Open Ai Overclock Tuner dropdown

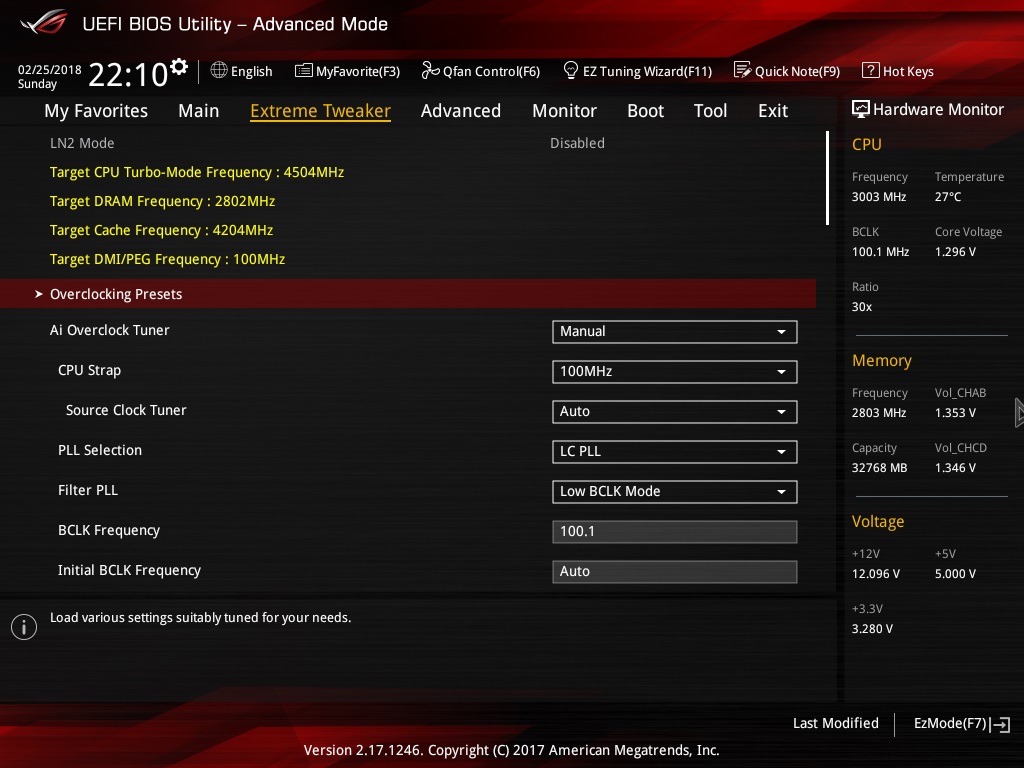(x=674, y=332)
